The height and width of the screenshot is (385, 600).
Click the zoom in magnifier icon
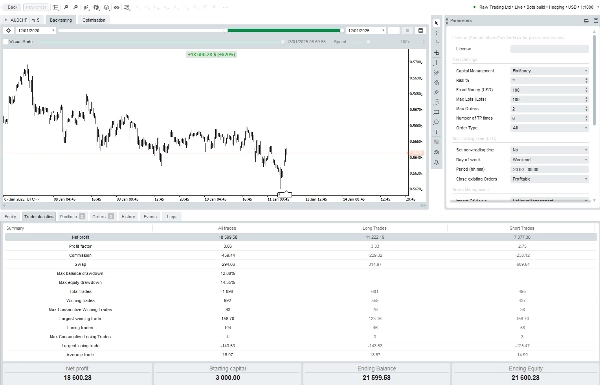[66, 7]
